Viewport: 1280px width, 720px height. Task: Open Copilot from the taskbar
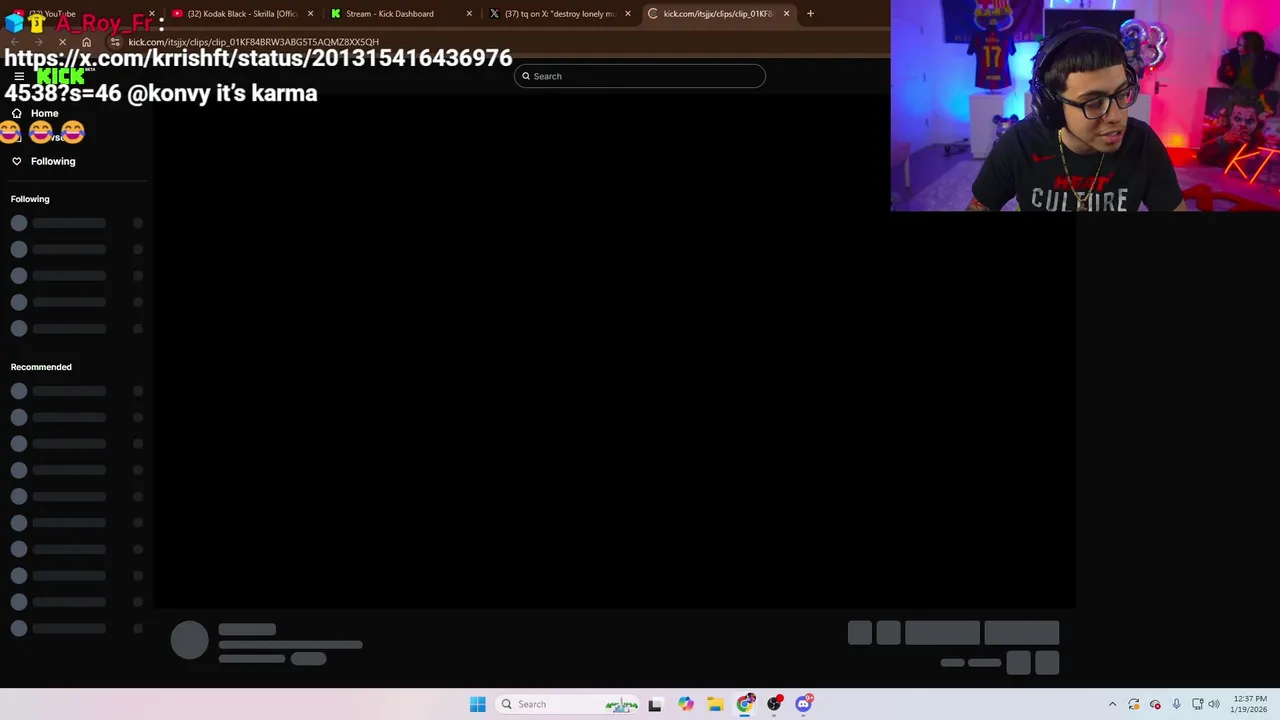685,704
